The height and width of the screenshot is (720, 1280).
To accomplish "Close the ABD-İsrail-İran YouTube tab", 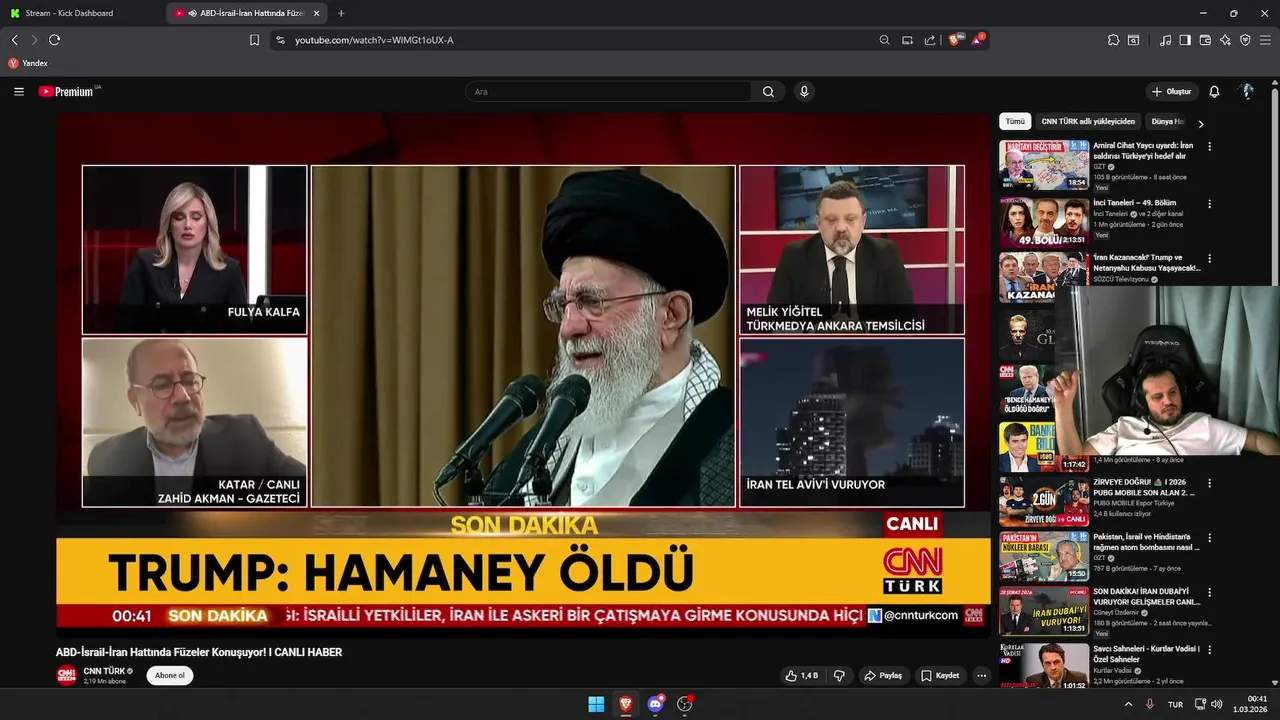I will 317,13.
